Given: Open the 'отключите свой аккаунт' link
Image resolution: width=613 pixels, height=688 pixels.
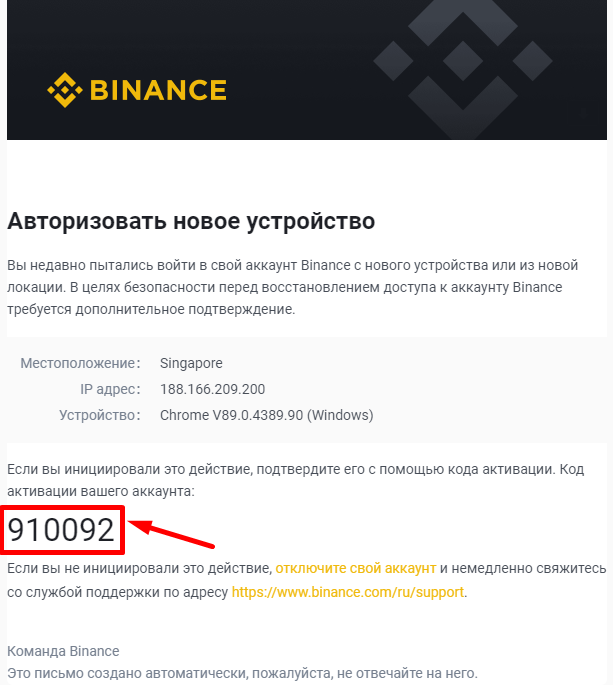Looking at the screenshot, I should point(355,568).
